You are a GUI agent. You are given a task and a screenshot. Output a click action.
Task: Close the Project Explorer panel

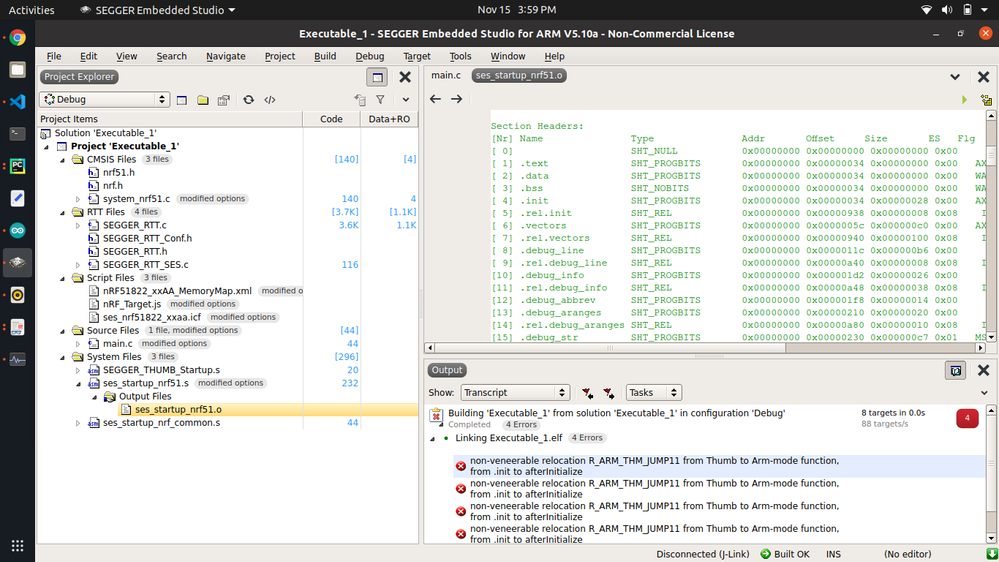(x=405, y=77)
